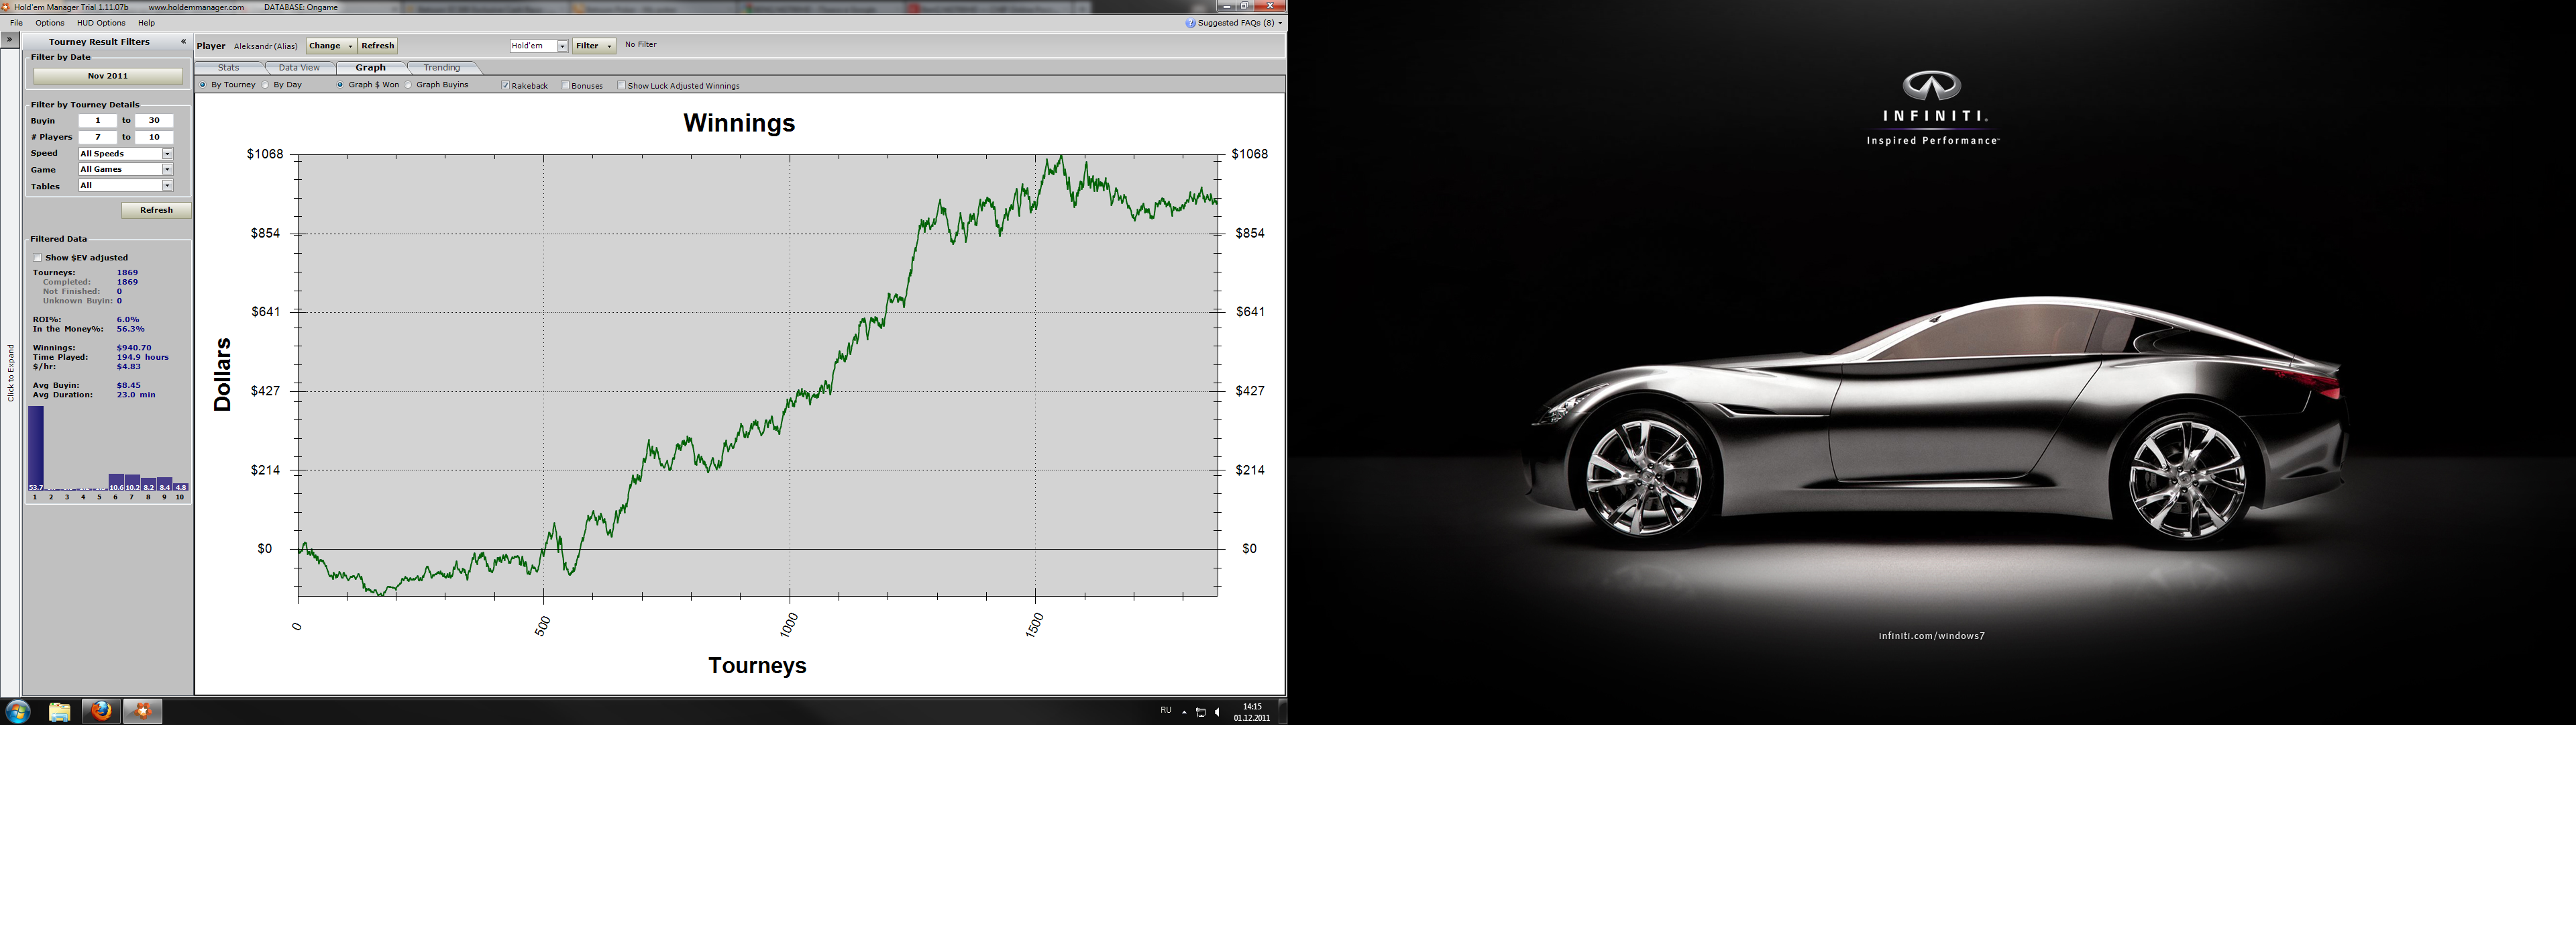This screenshot has height=949, width=2576.
Task: Click the maximum Buyin field showing 30
Action: (154, 121)
